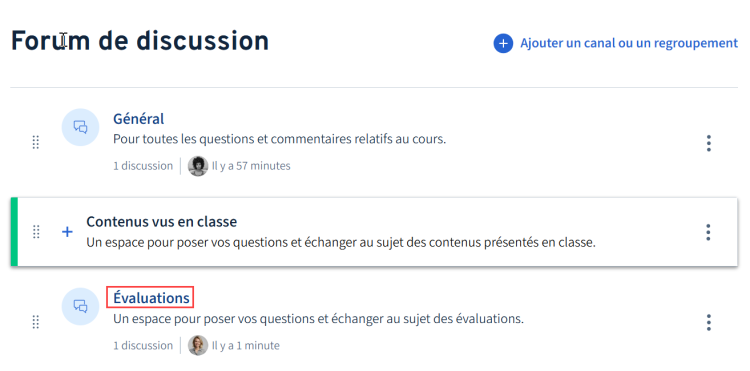Open the Général channel options menu
The image size is (750, 371).
[x=708, y=143]
